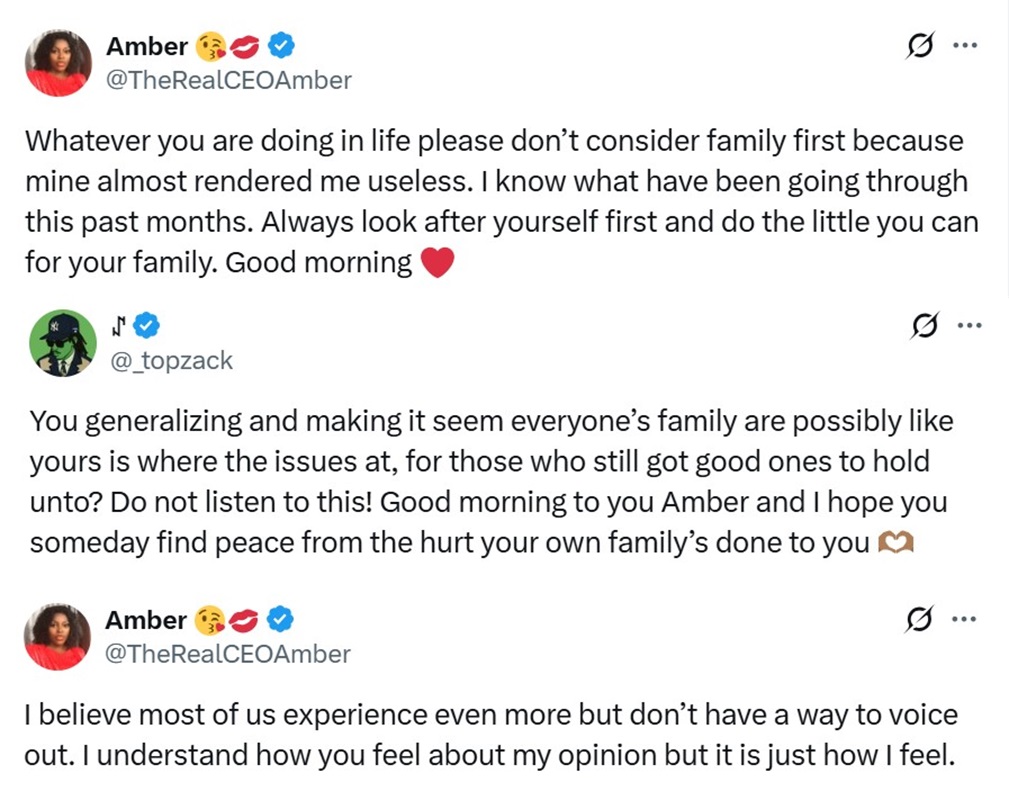Click the "Amber" display name on the family-first tweet

pos(146,46)
